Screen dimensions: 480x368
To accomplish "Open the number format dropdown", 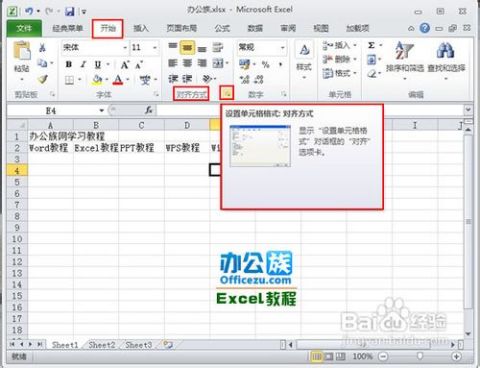I will tap(283, 48).
